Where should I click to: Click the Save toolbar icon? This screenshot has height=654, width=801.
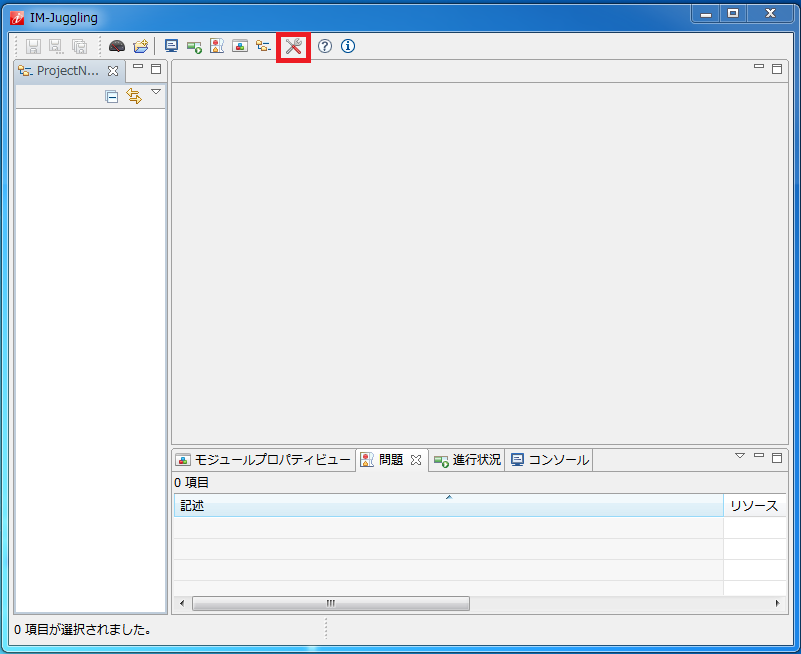33,46
